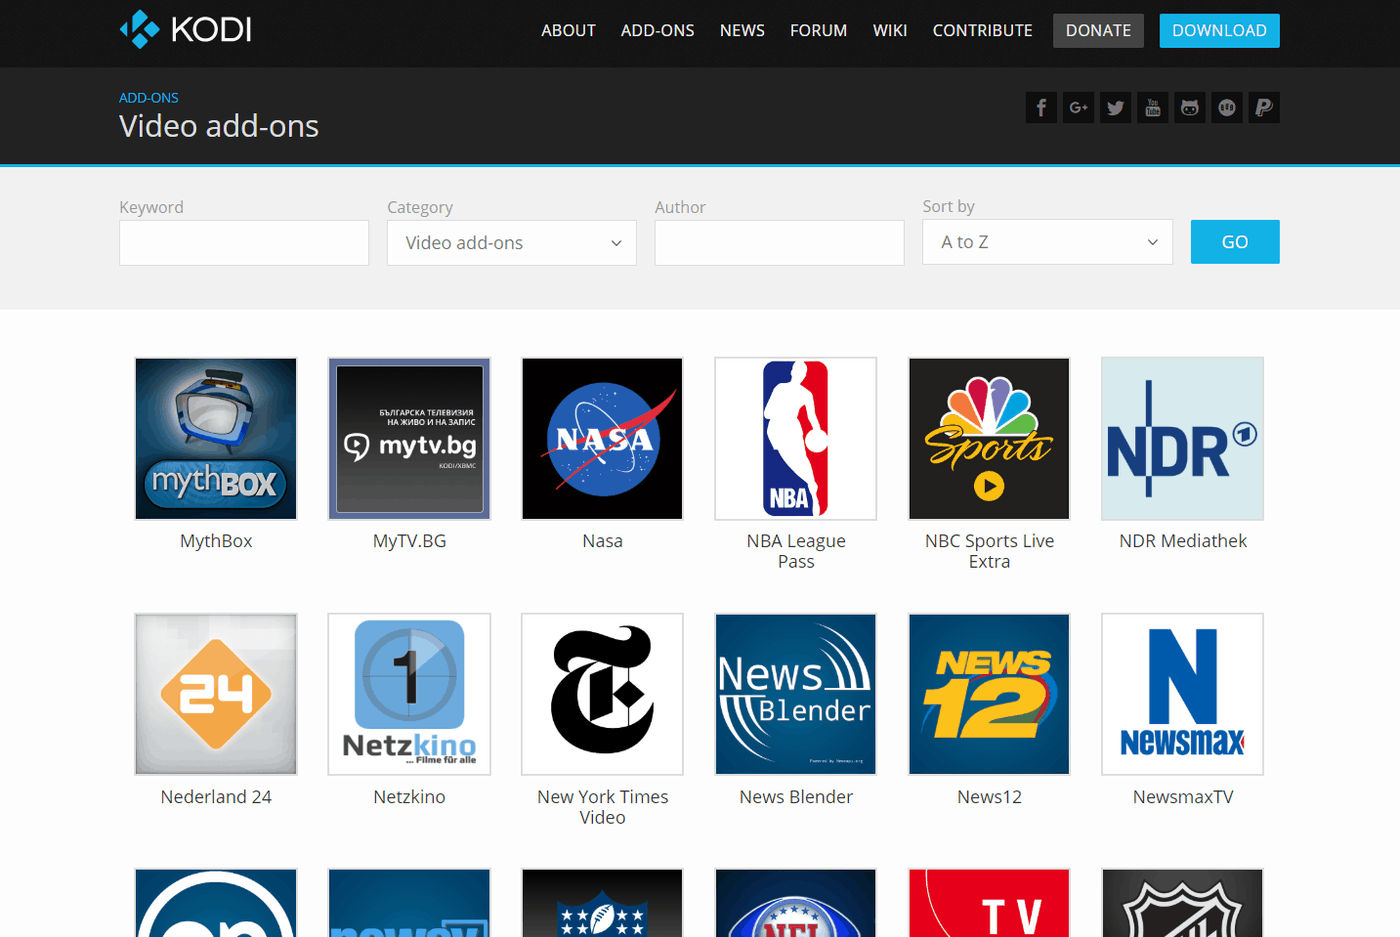Open the New York Times Video logo

coord(602,694)
